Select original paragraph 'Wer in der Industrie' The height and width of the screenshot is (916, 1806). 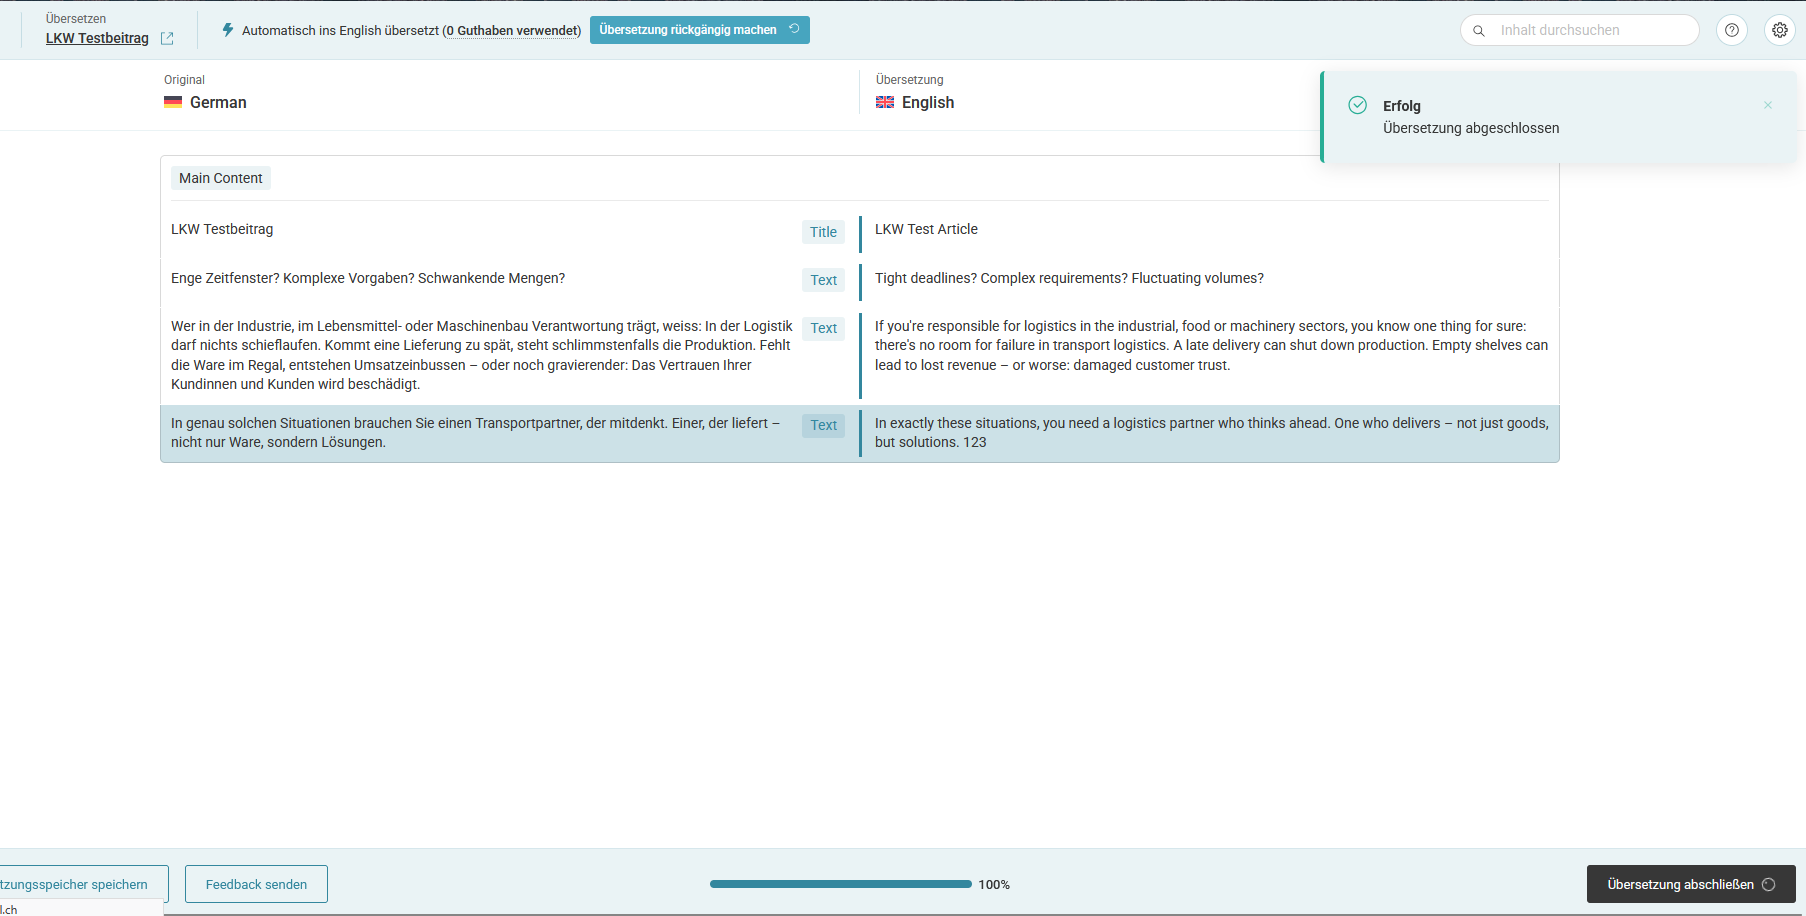482,355
